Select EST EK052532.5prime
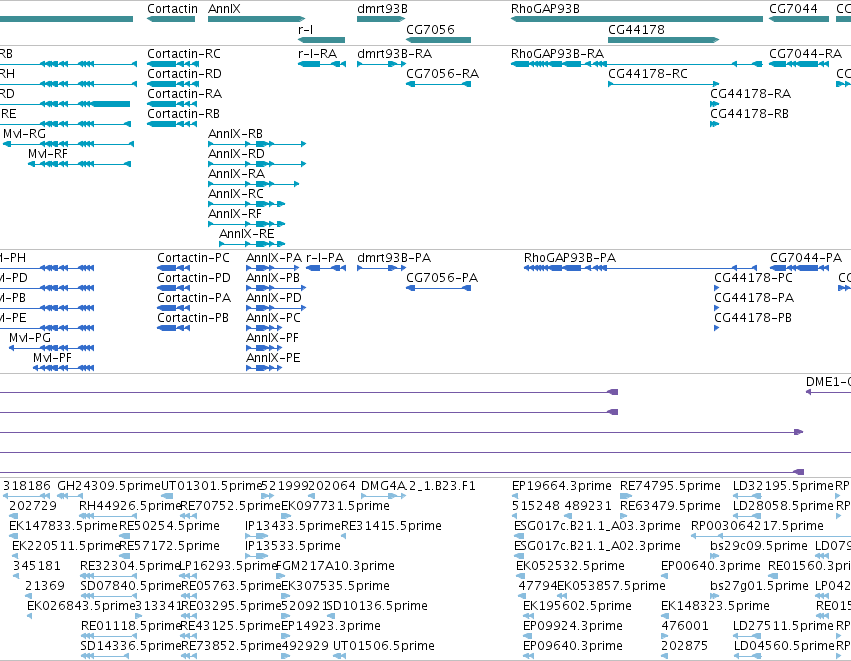The image size is (851, 661). (x=570, y=566)
